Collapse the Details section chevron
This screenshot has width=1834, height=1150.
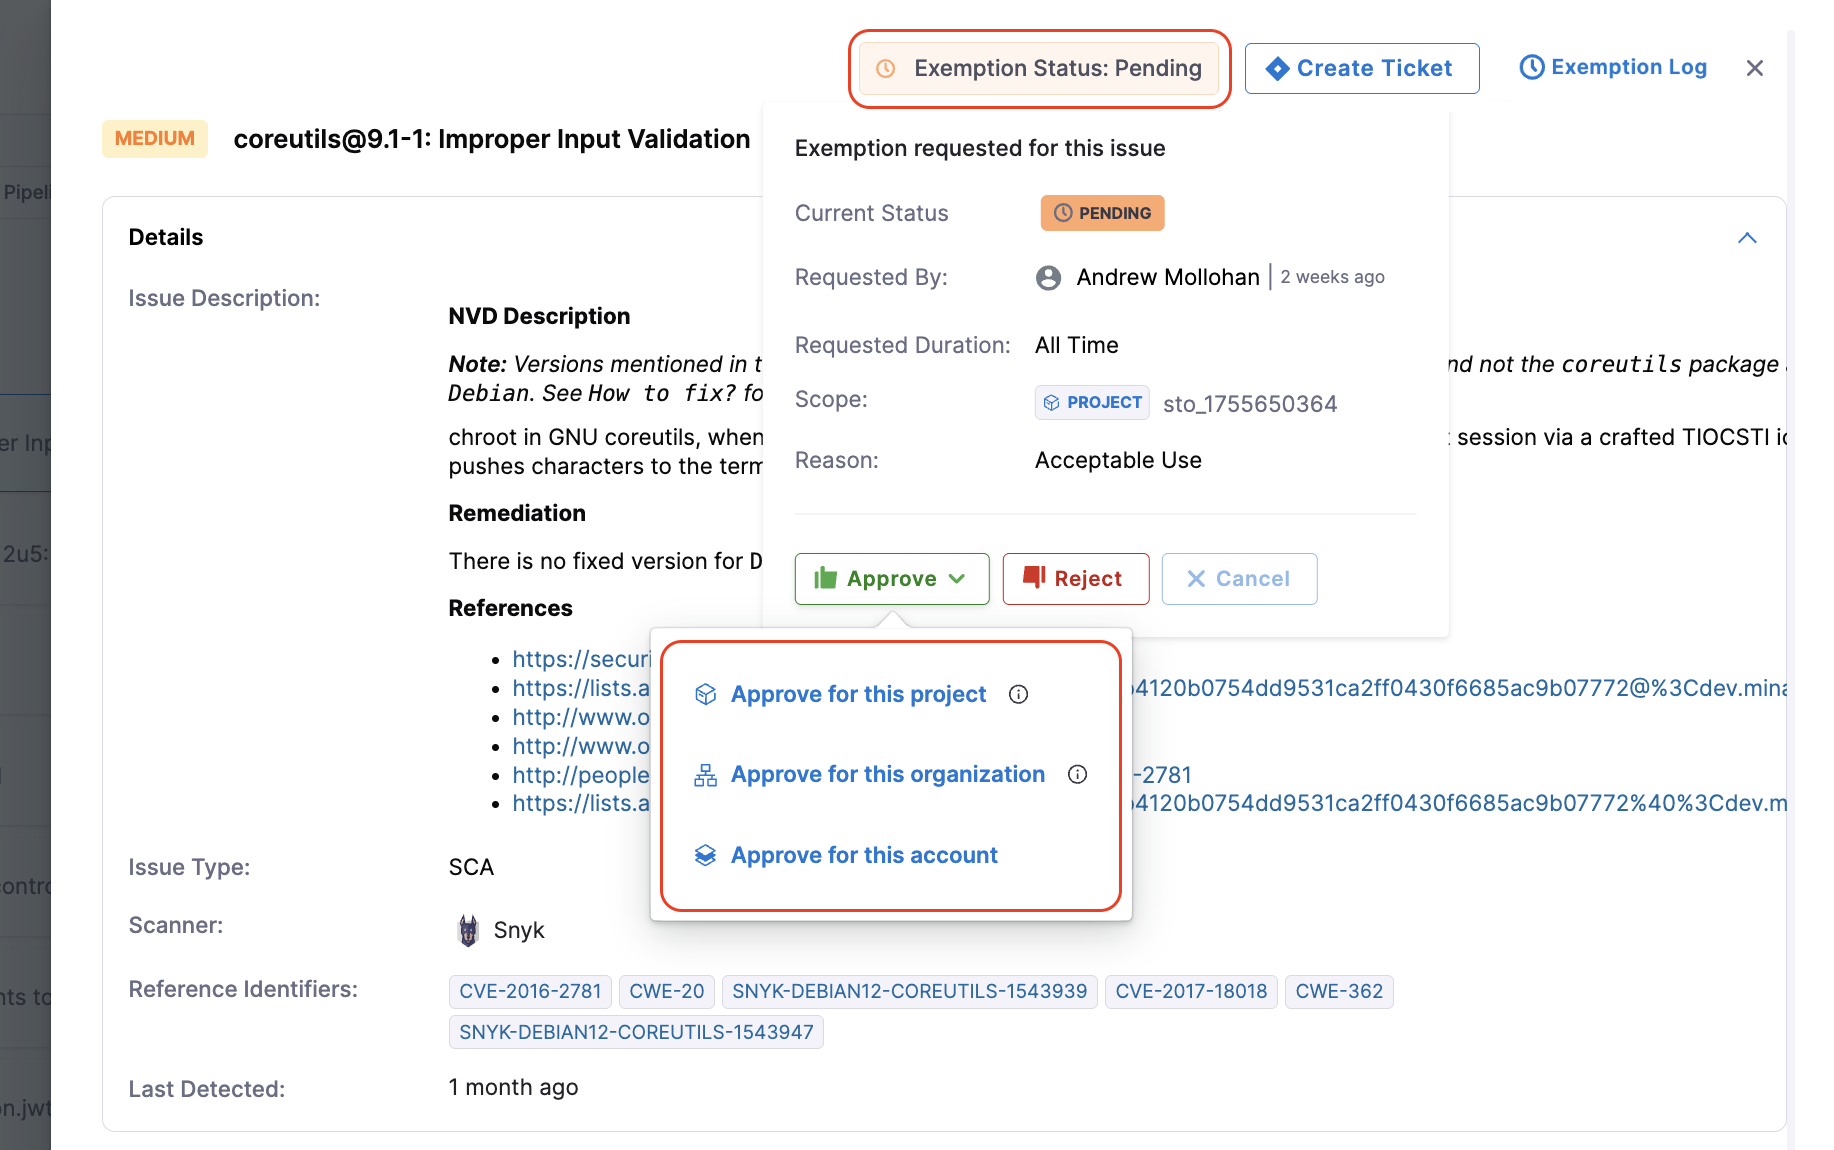(x=1747, y=238)
